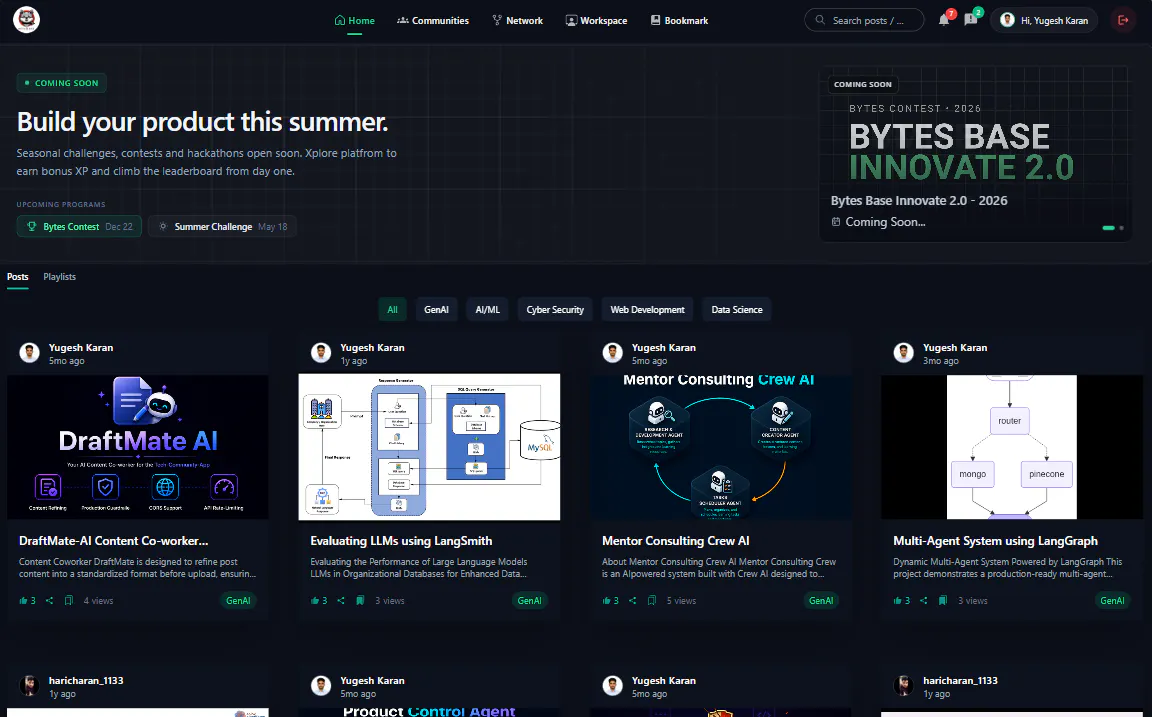
Task: Select the Posts tab
Action: 18,277
